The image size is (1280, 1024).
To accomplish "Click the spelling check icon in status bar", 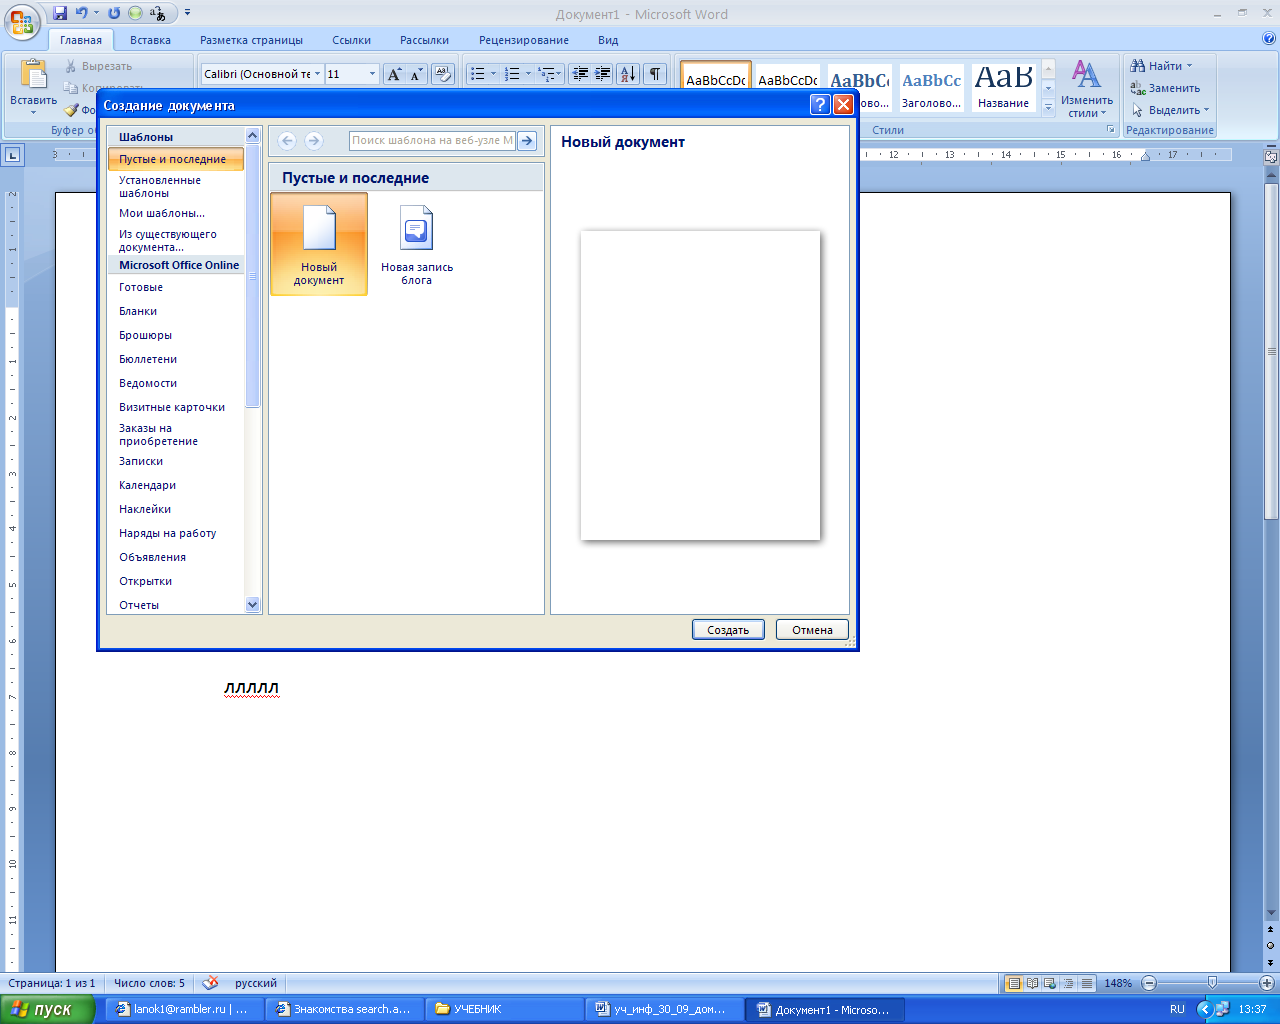I will pos(210,983).
